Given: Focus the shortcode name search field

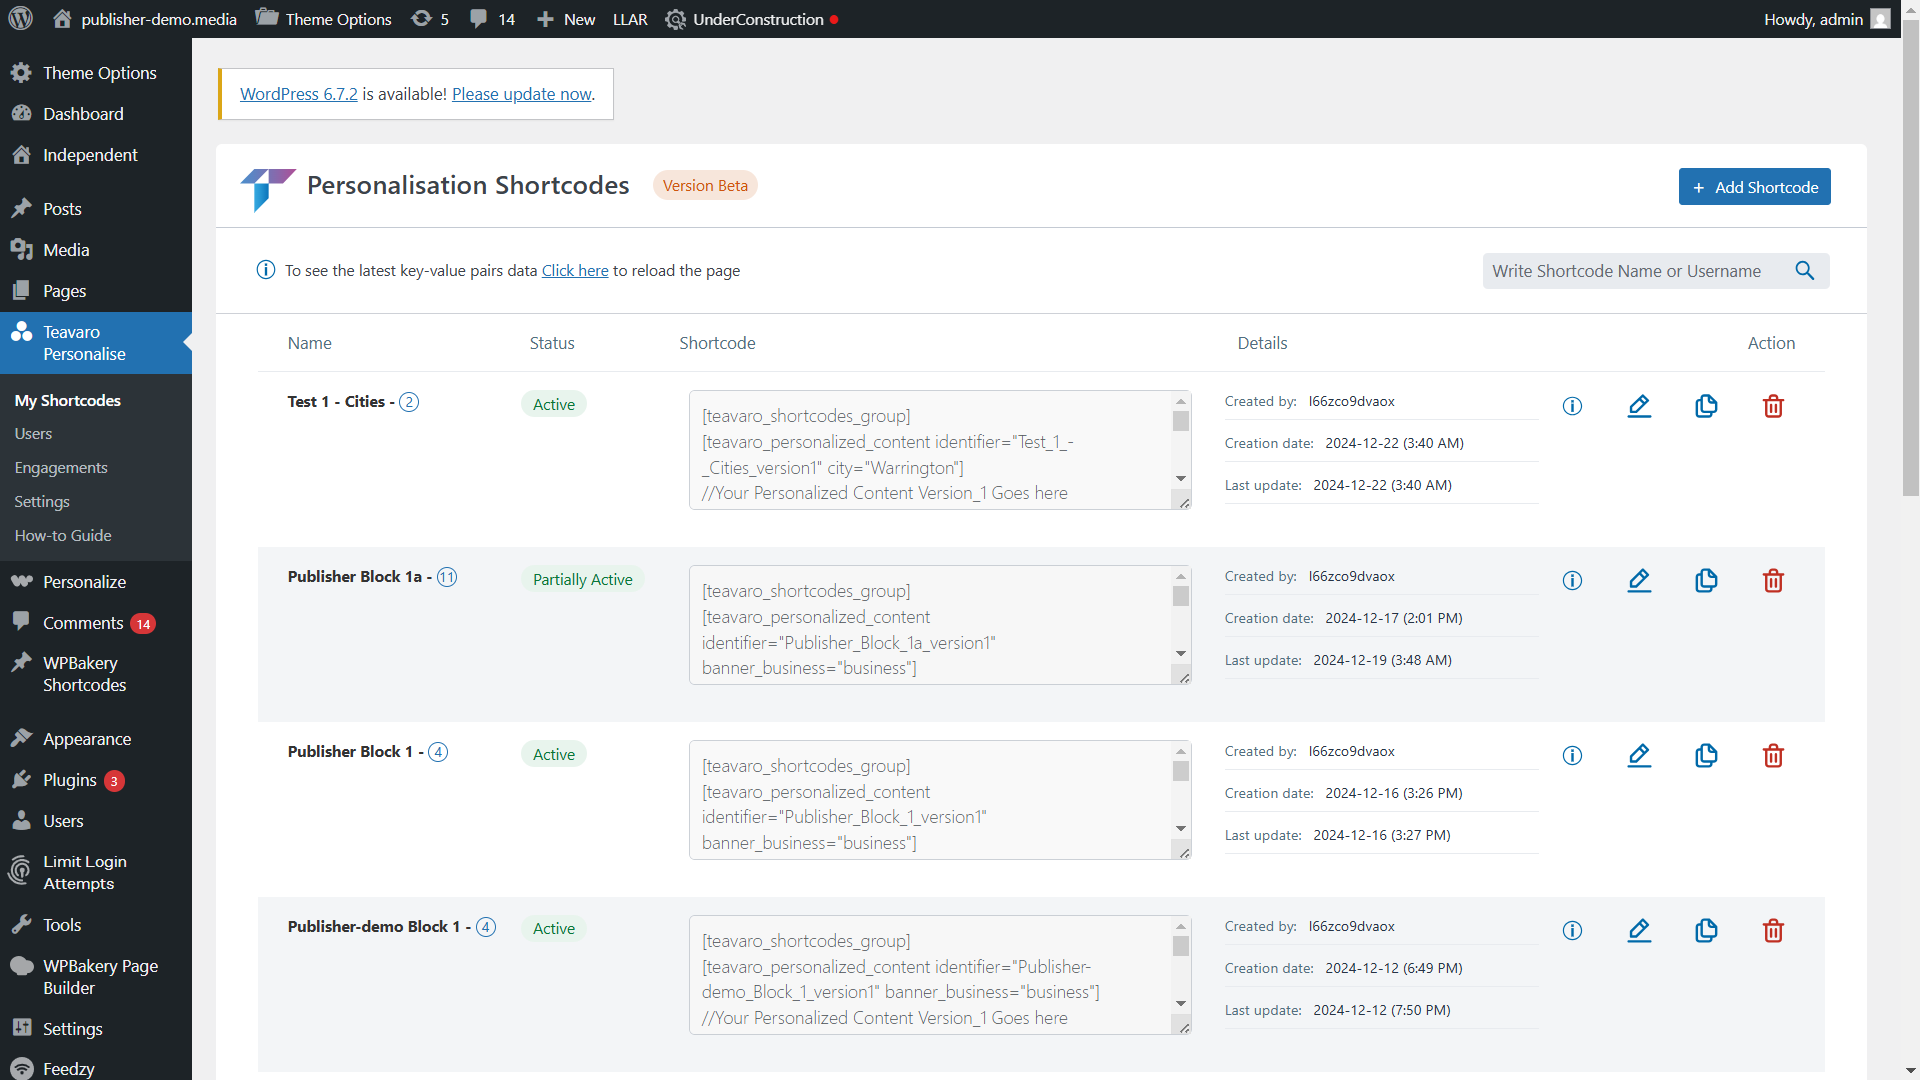Looking at the screenshot, I should point(1635,271).
